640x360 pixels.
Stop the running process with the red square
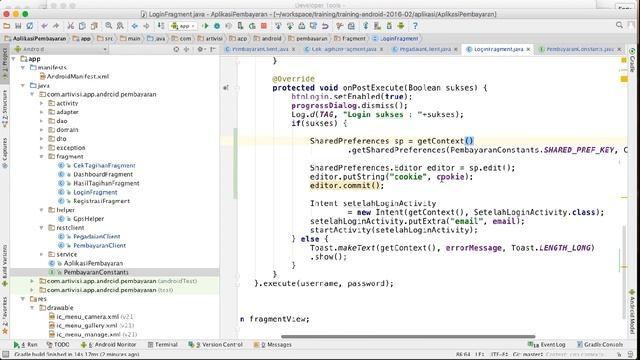point(264,26)
